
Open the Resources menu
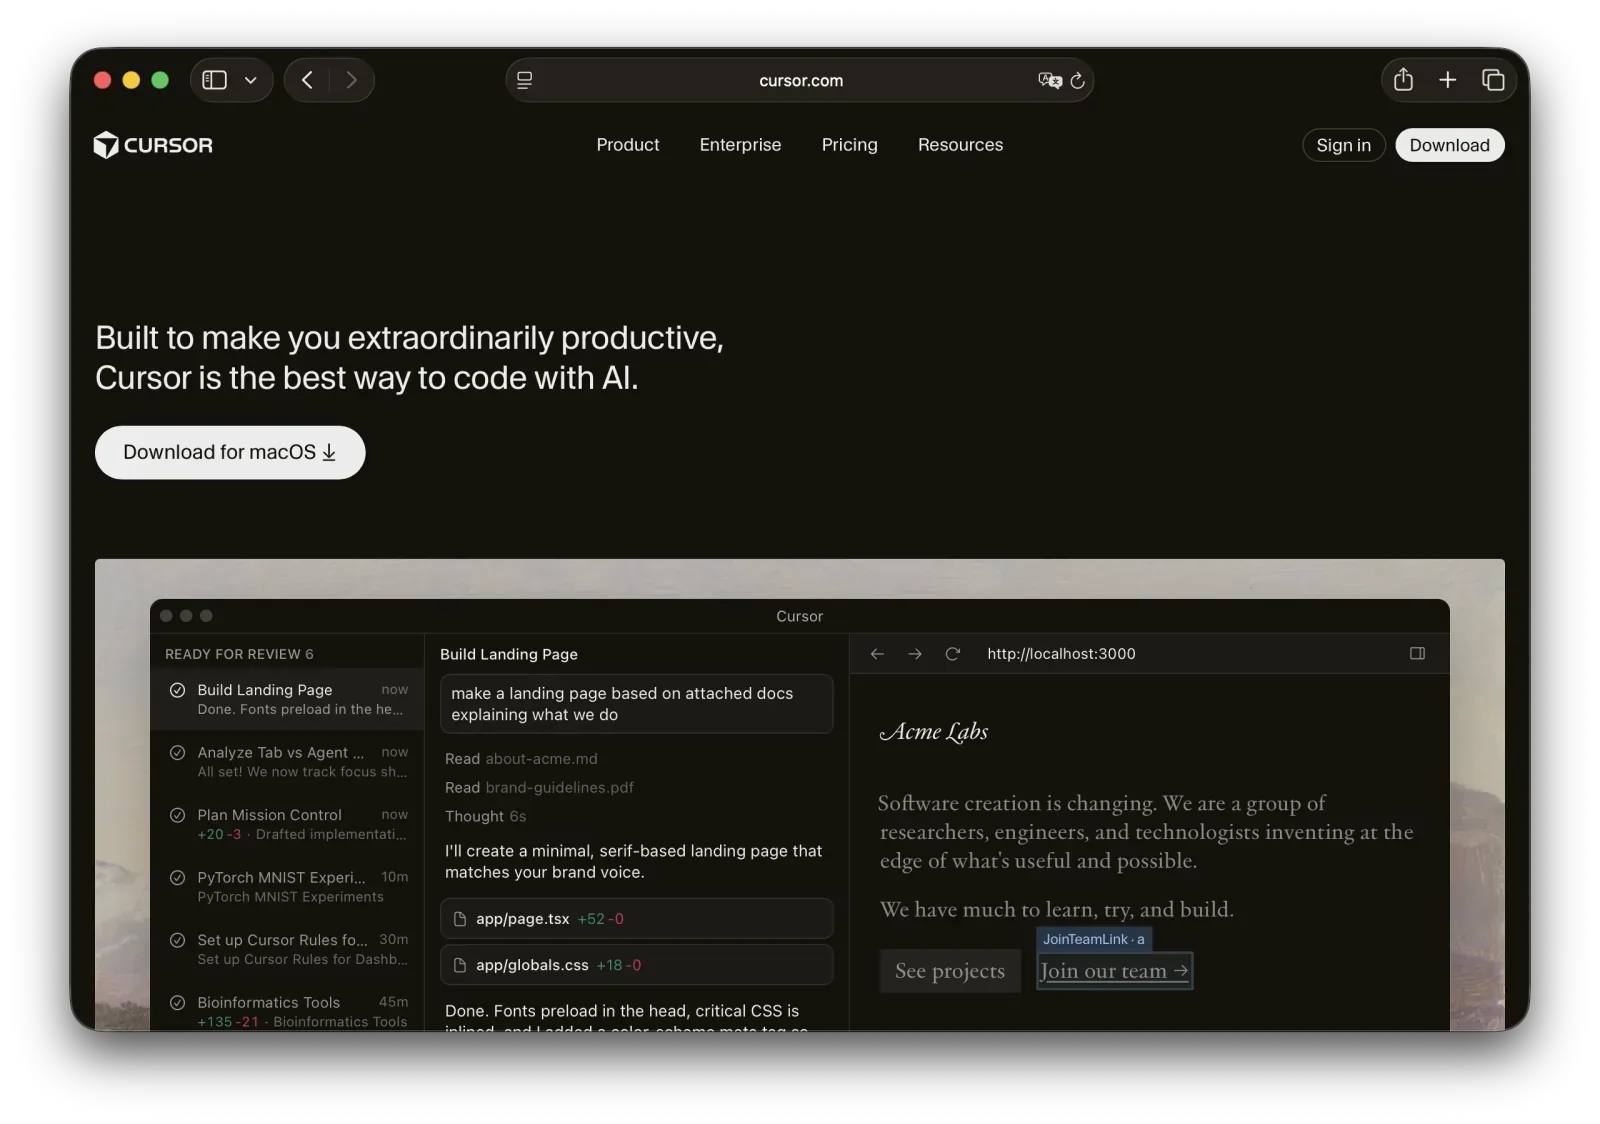coord(960,145)
